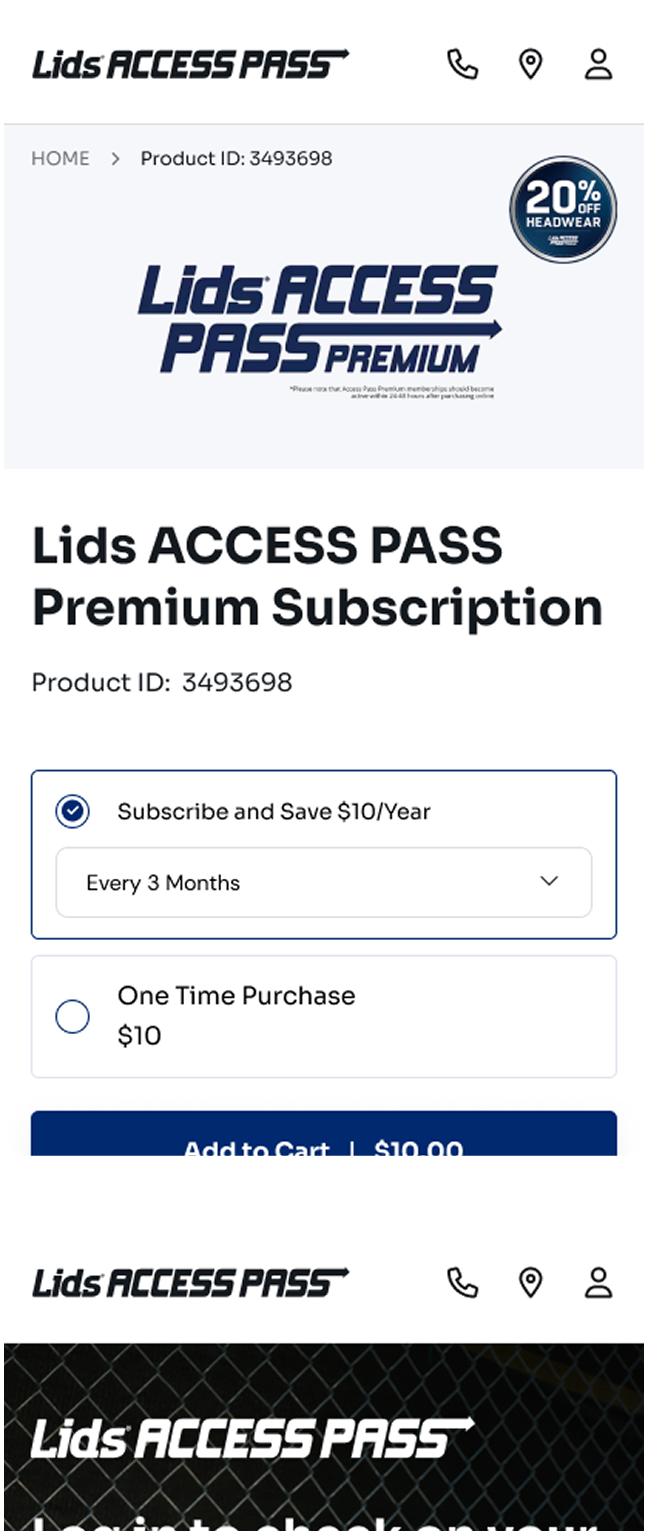The height and width of the screenshot is (1531, 648).
Task: Choose the One Time Purchase radio option
Action: [73, 1017]
